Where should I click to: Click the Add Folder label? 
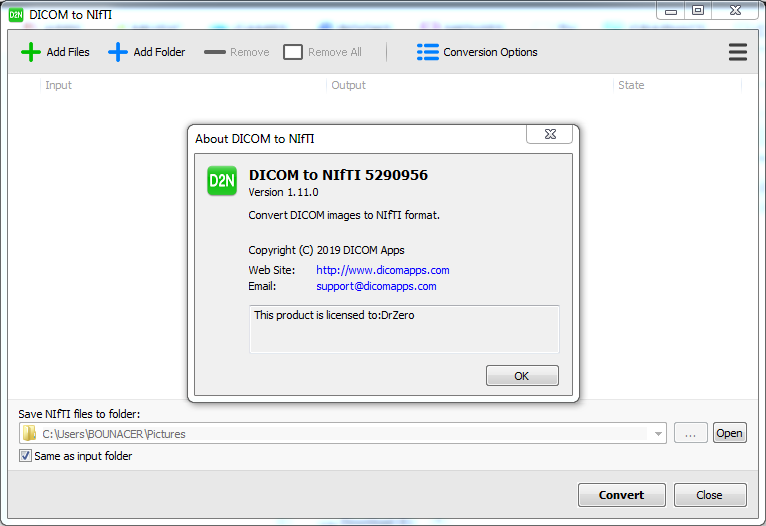click(x=159, y=52)
